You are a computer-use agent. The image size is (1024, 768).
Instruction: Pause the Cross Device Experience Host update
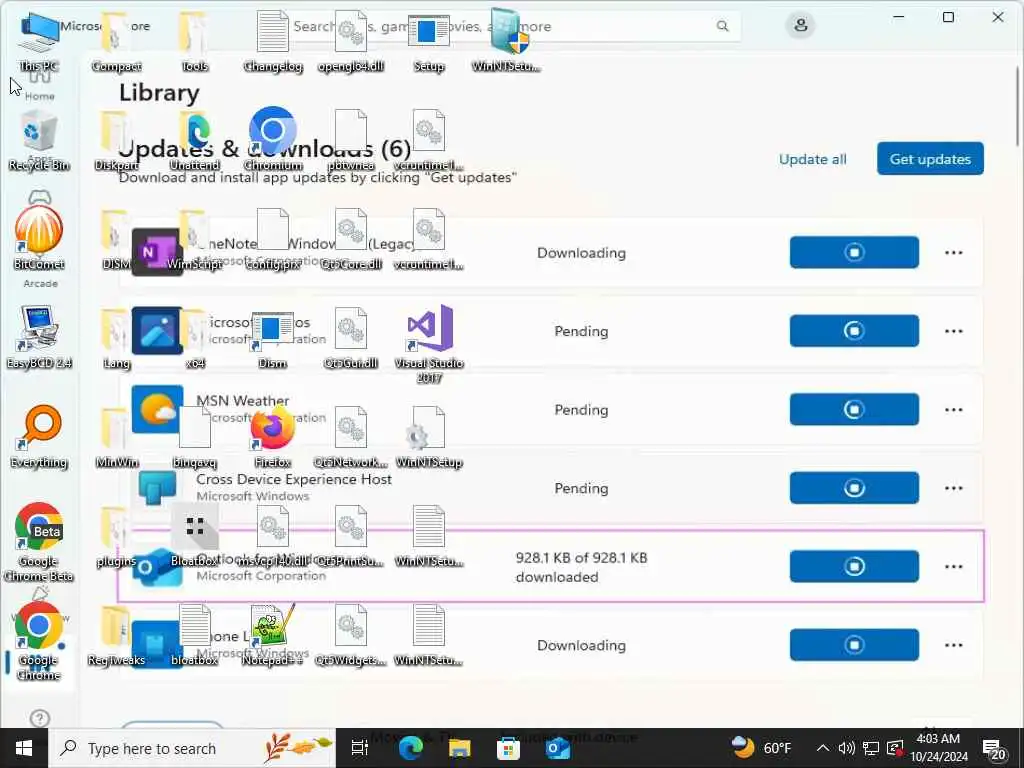(854, 488)
